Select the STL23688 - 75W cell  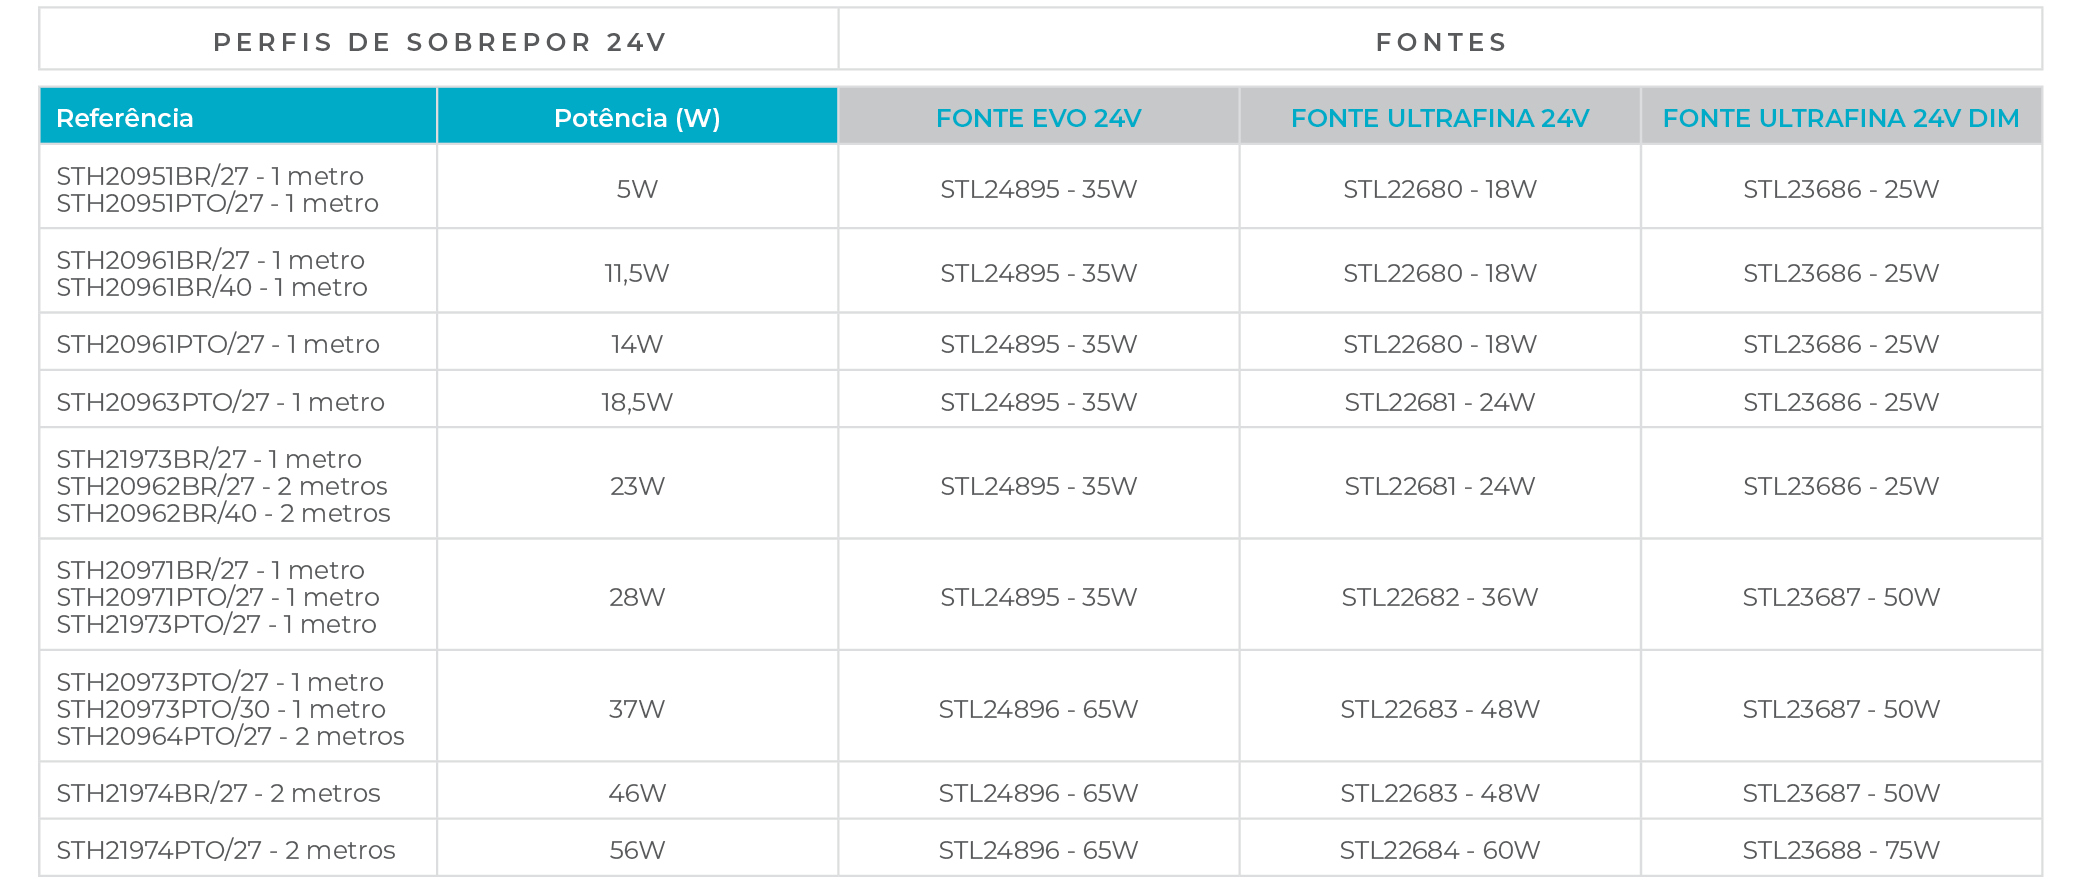tap(1841, 850)
